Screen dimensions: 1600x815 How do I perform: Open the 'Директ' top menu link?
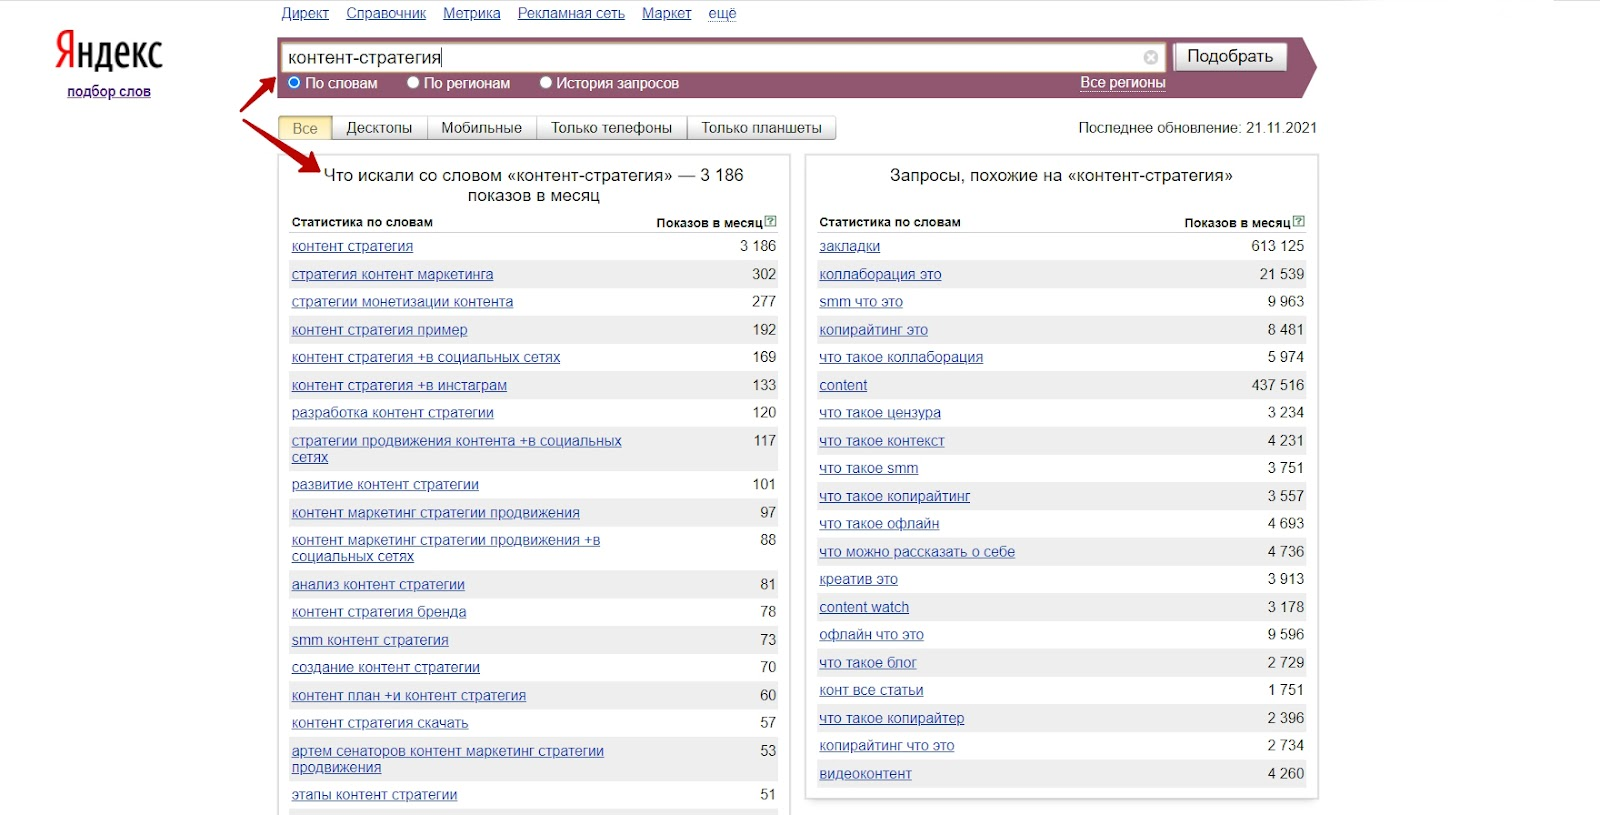(305, 13)
